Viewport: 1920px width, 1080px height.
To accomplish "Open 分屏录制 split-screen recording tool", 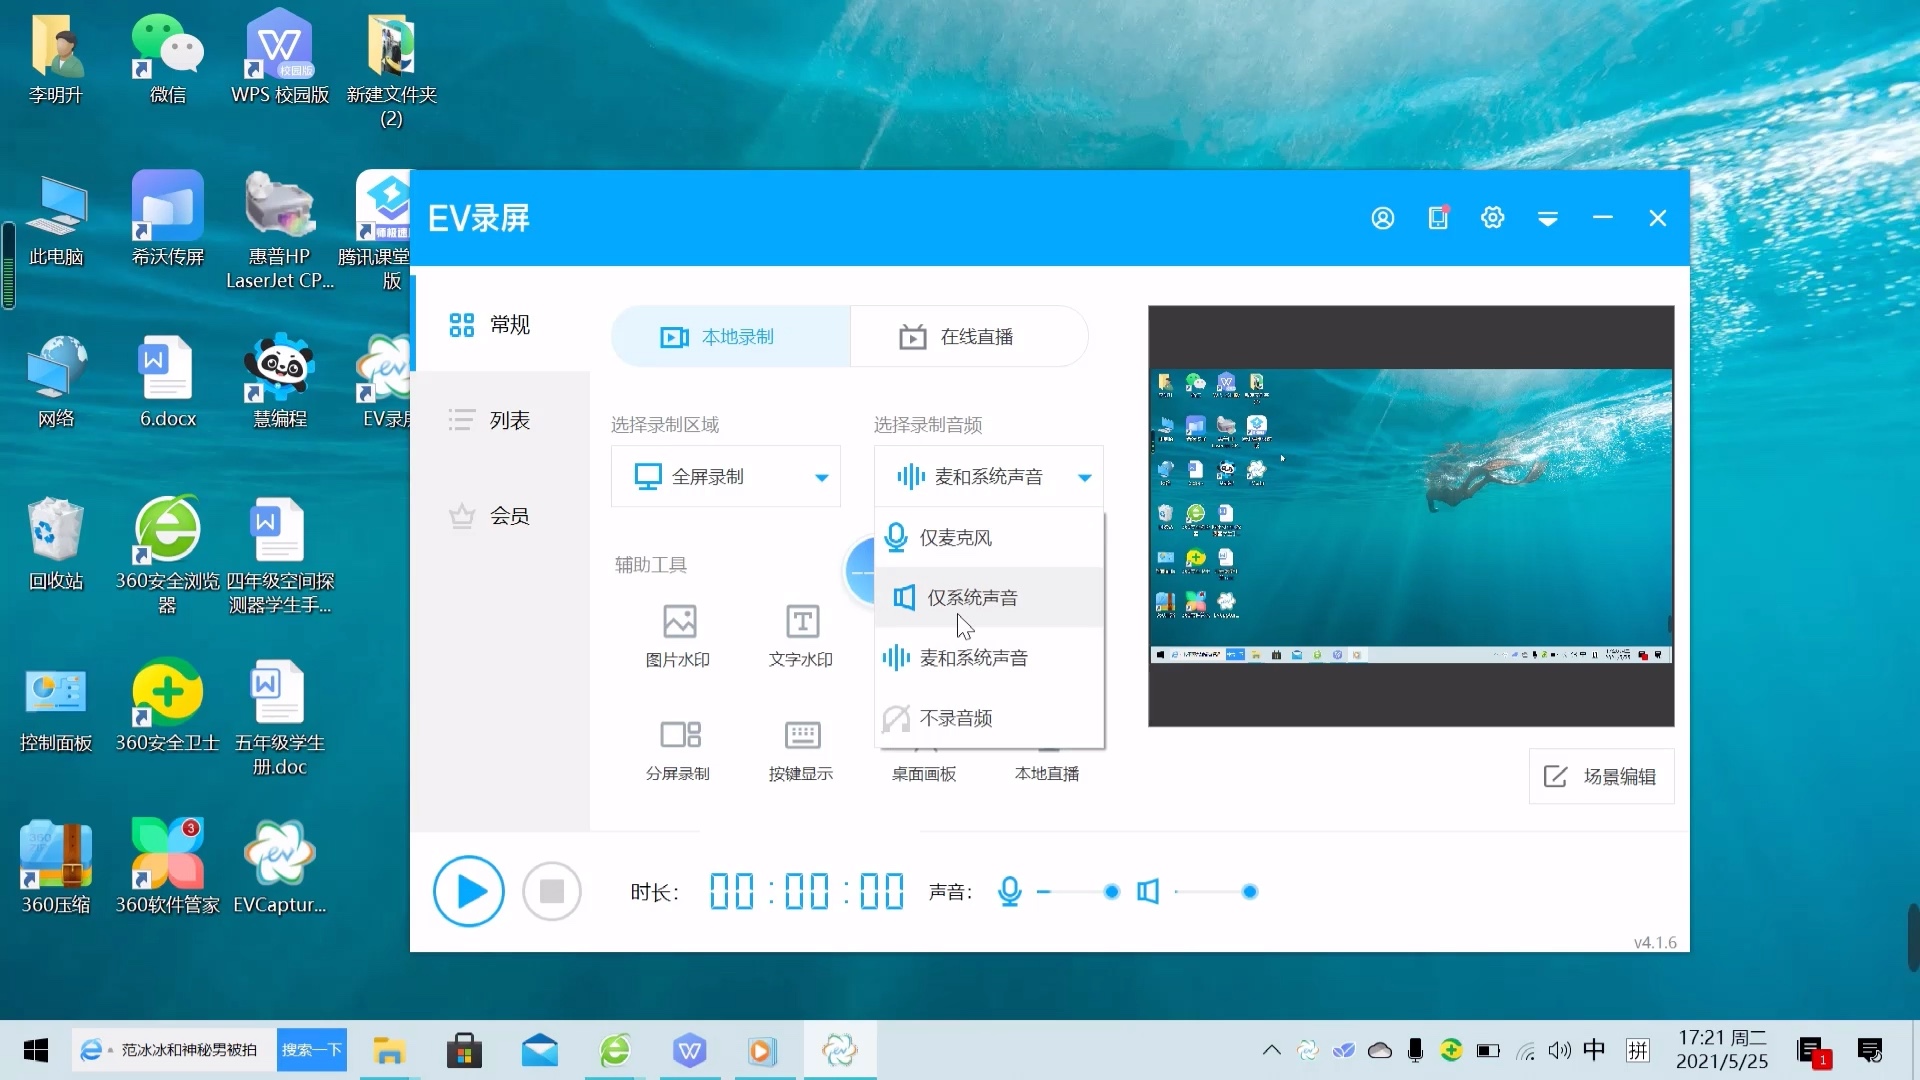I will pyautogui.click(x=678, y=750).
